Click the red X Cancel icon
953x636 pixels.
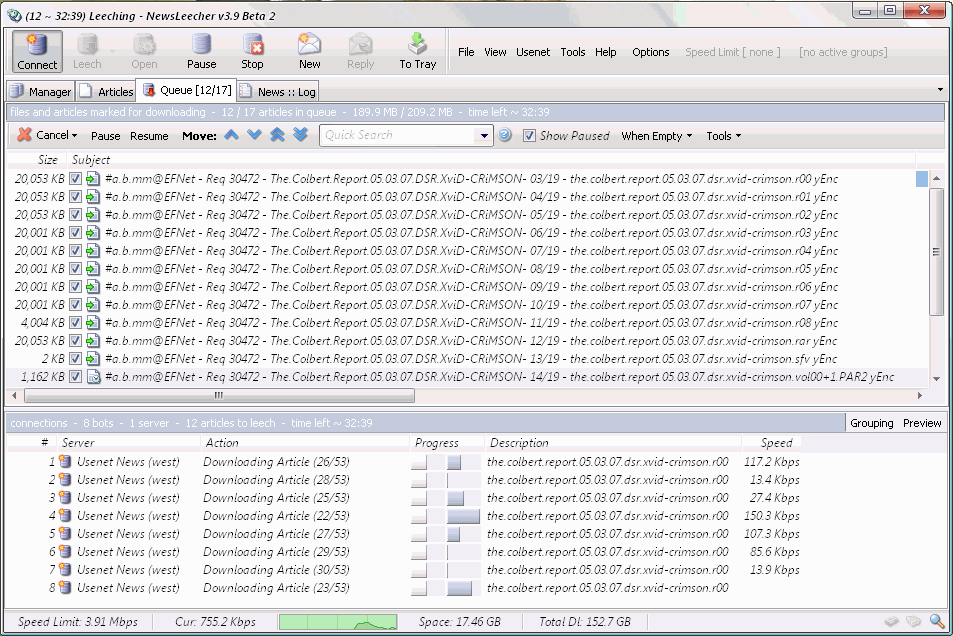click(24, 135)
